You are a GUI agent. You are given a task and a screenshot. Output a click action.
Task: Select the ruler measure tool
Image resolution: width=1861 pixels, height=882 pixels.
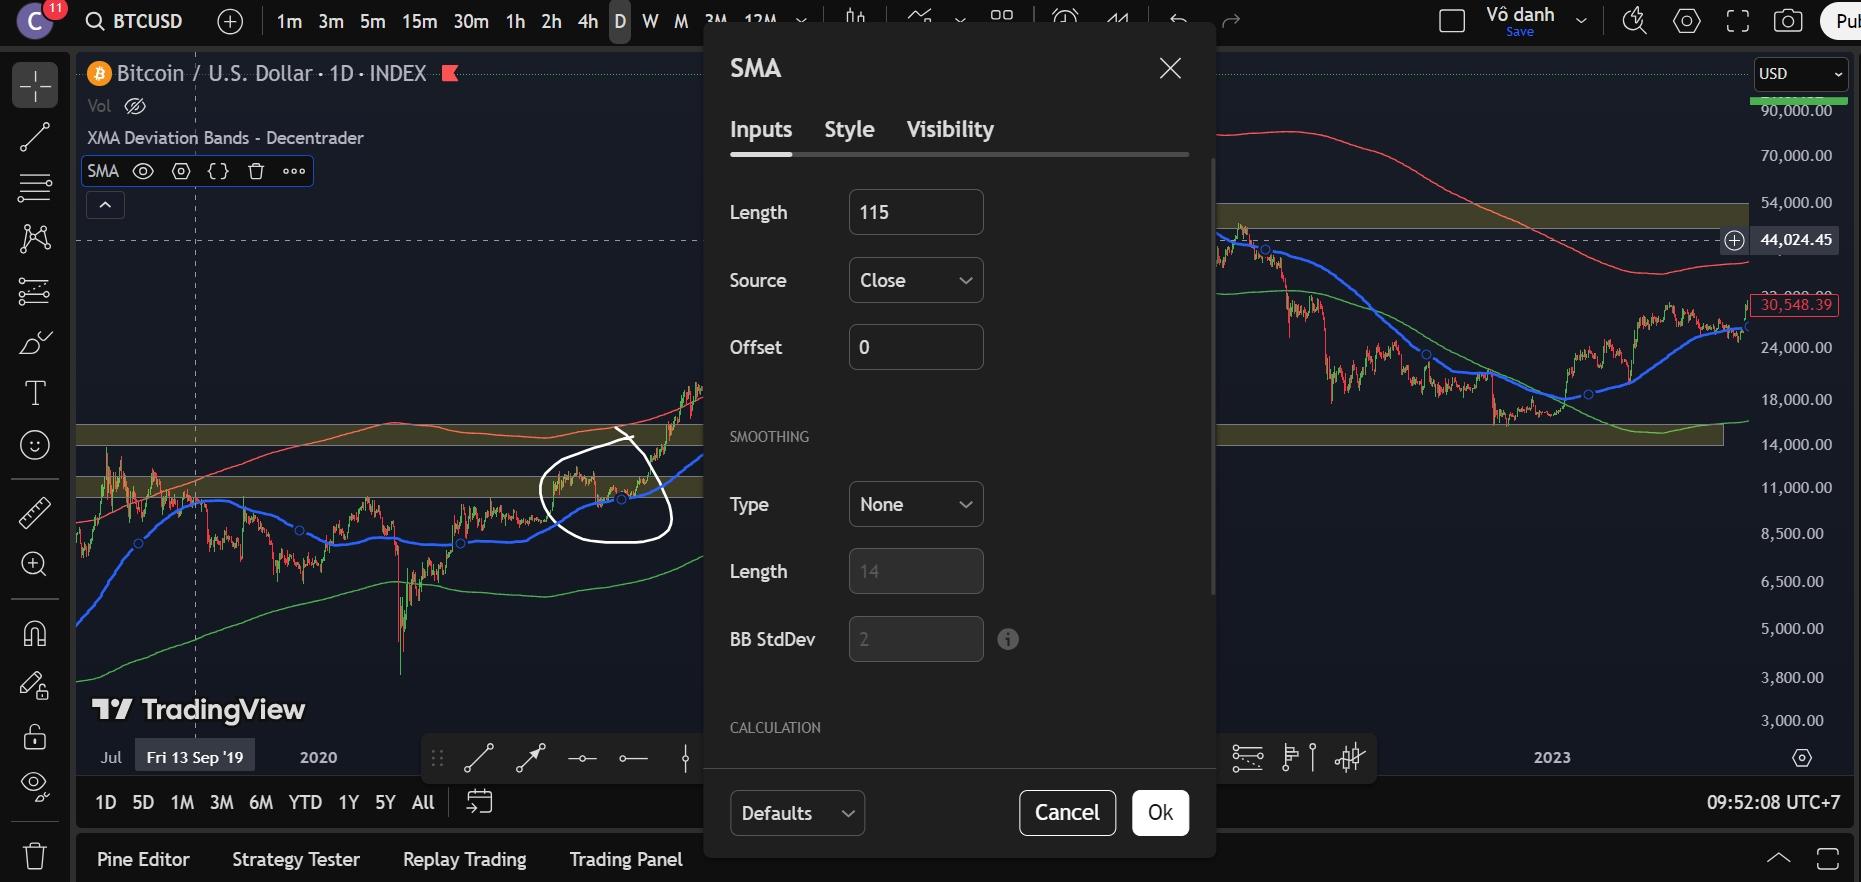pyautogui.click(x=35, y=513)
